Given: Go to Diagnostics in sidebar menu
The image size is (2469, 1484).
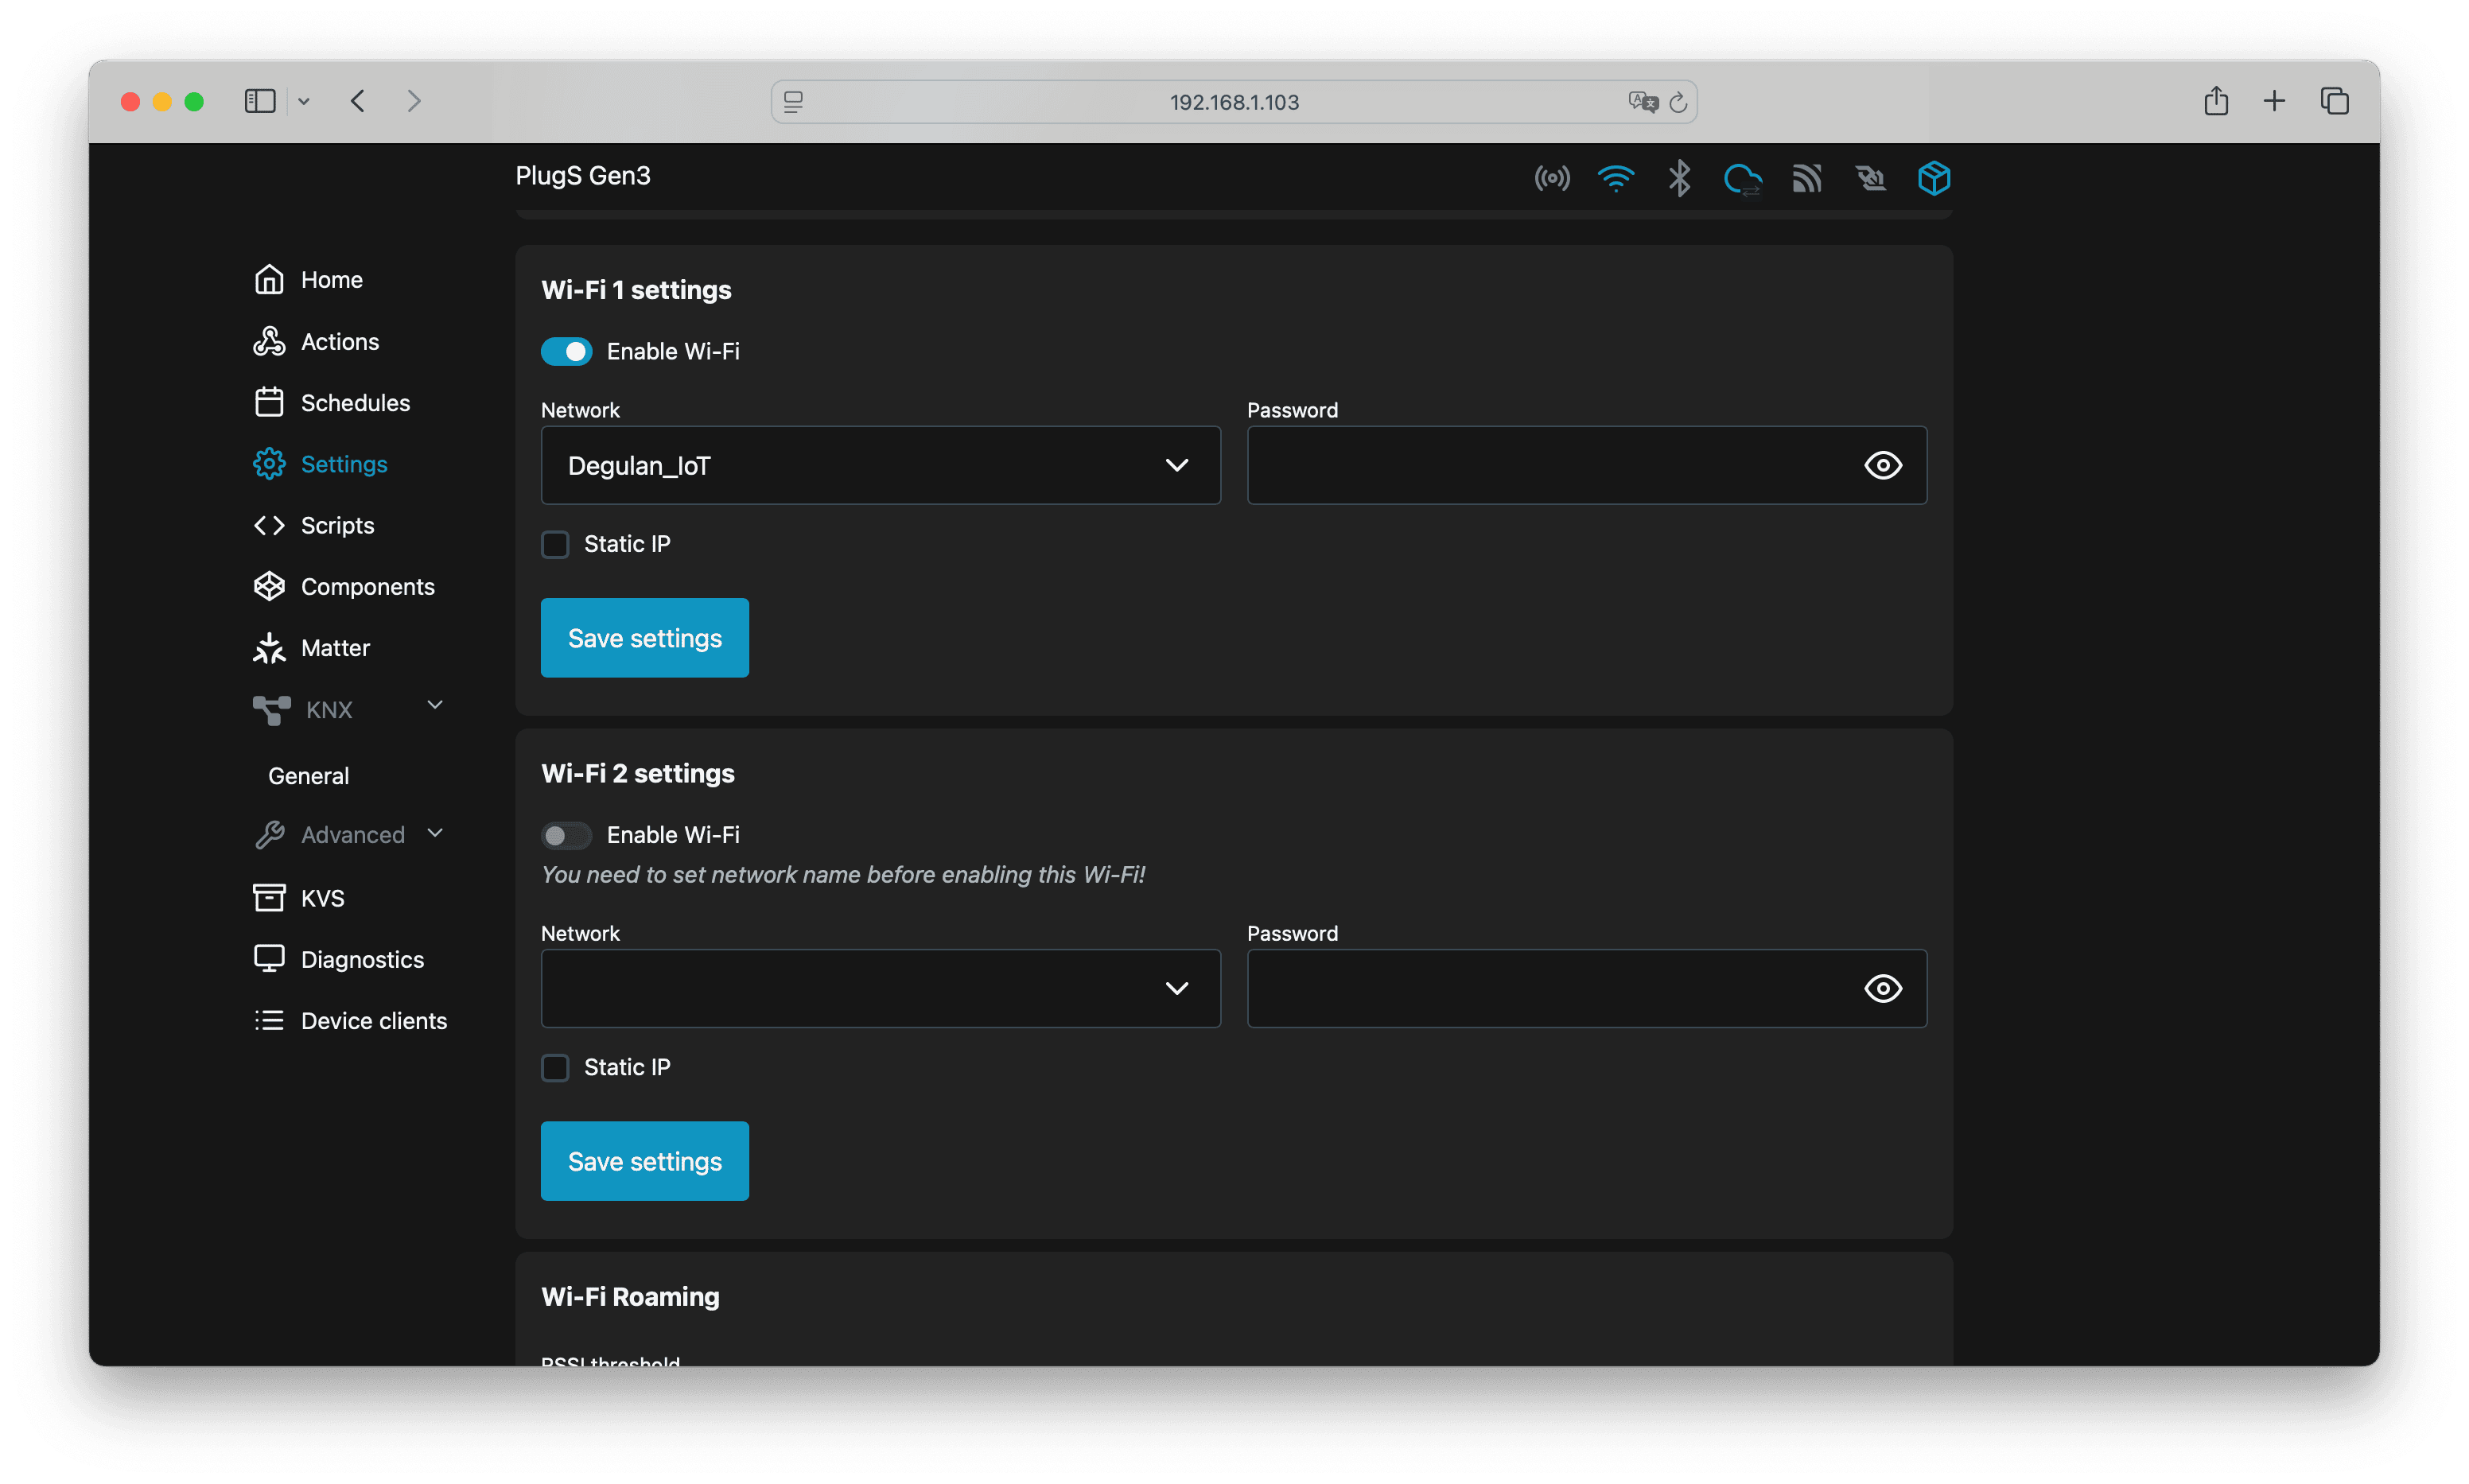Looking at the screenshot, I should pyautogui.click(x=362, y=959).
